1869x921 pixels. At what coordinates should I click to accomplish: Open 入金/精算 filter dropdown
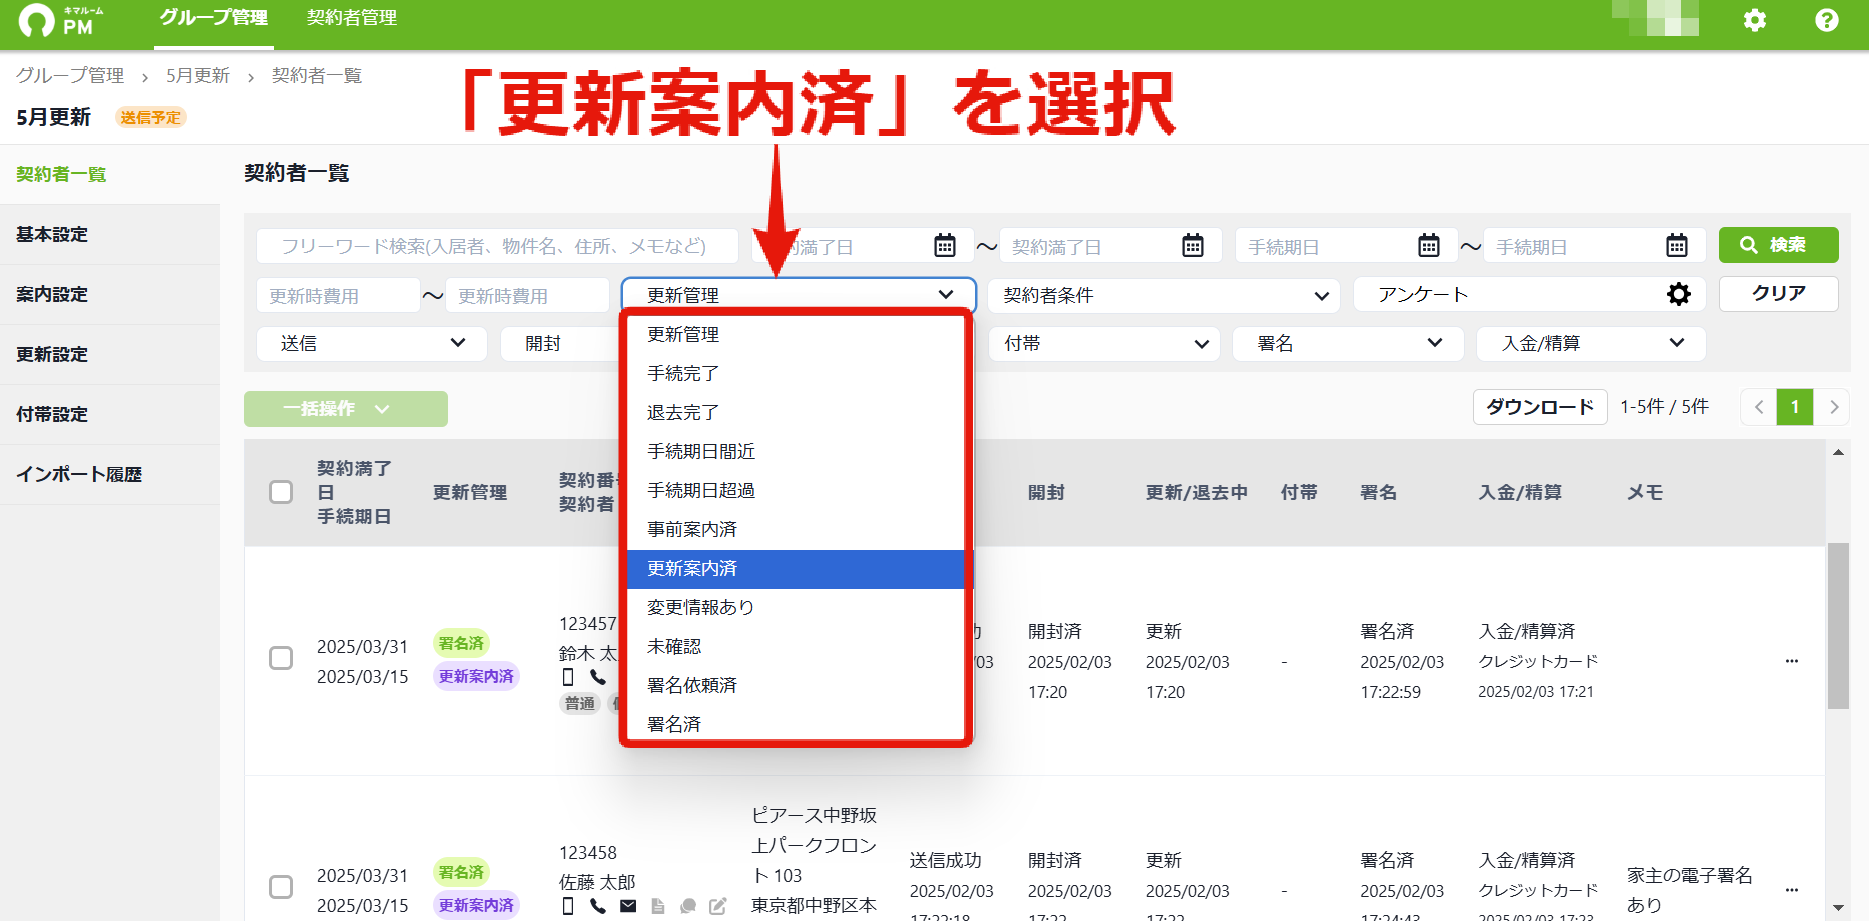click(1591, 344)
